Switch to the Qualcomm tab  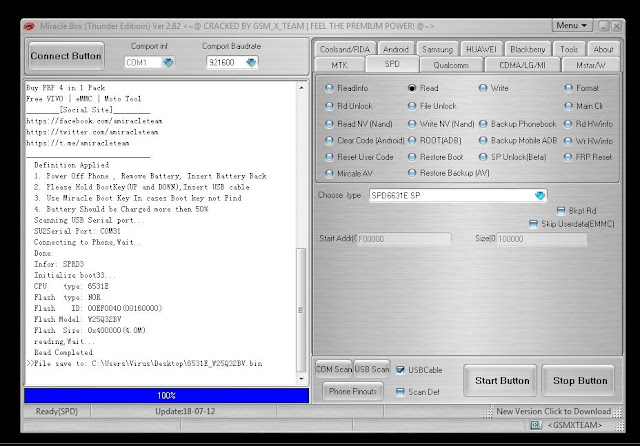coord(451,65)
